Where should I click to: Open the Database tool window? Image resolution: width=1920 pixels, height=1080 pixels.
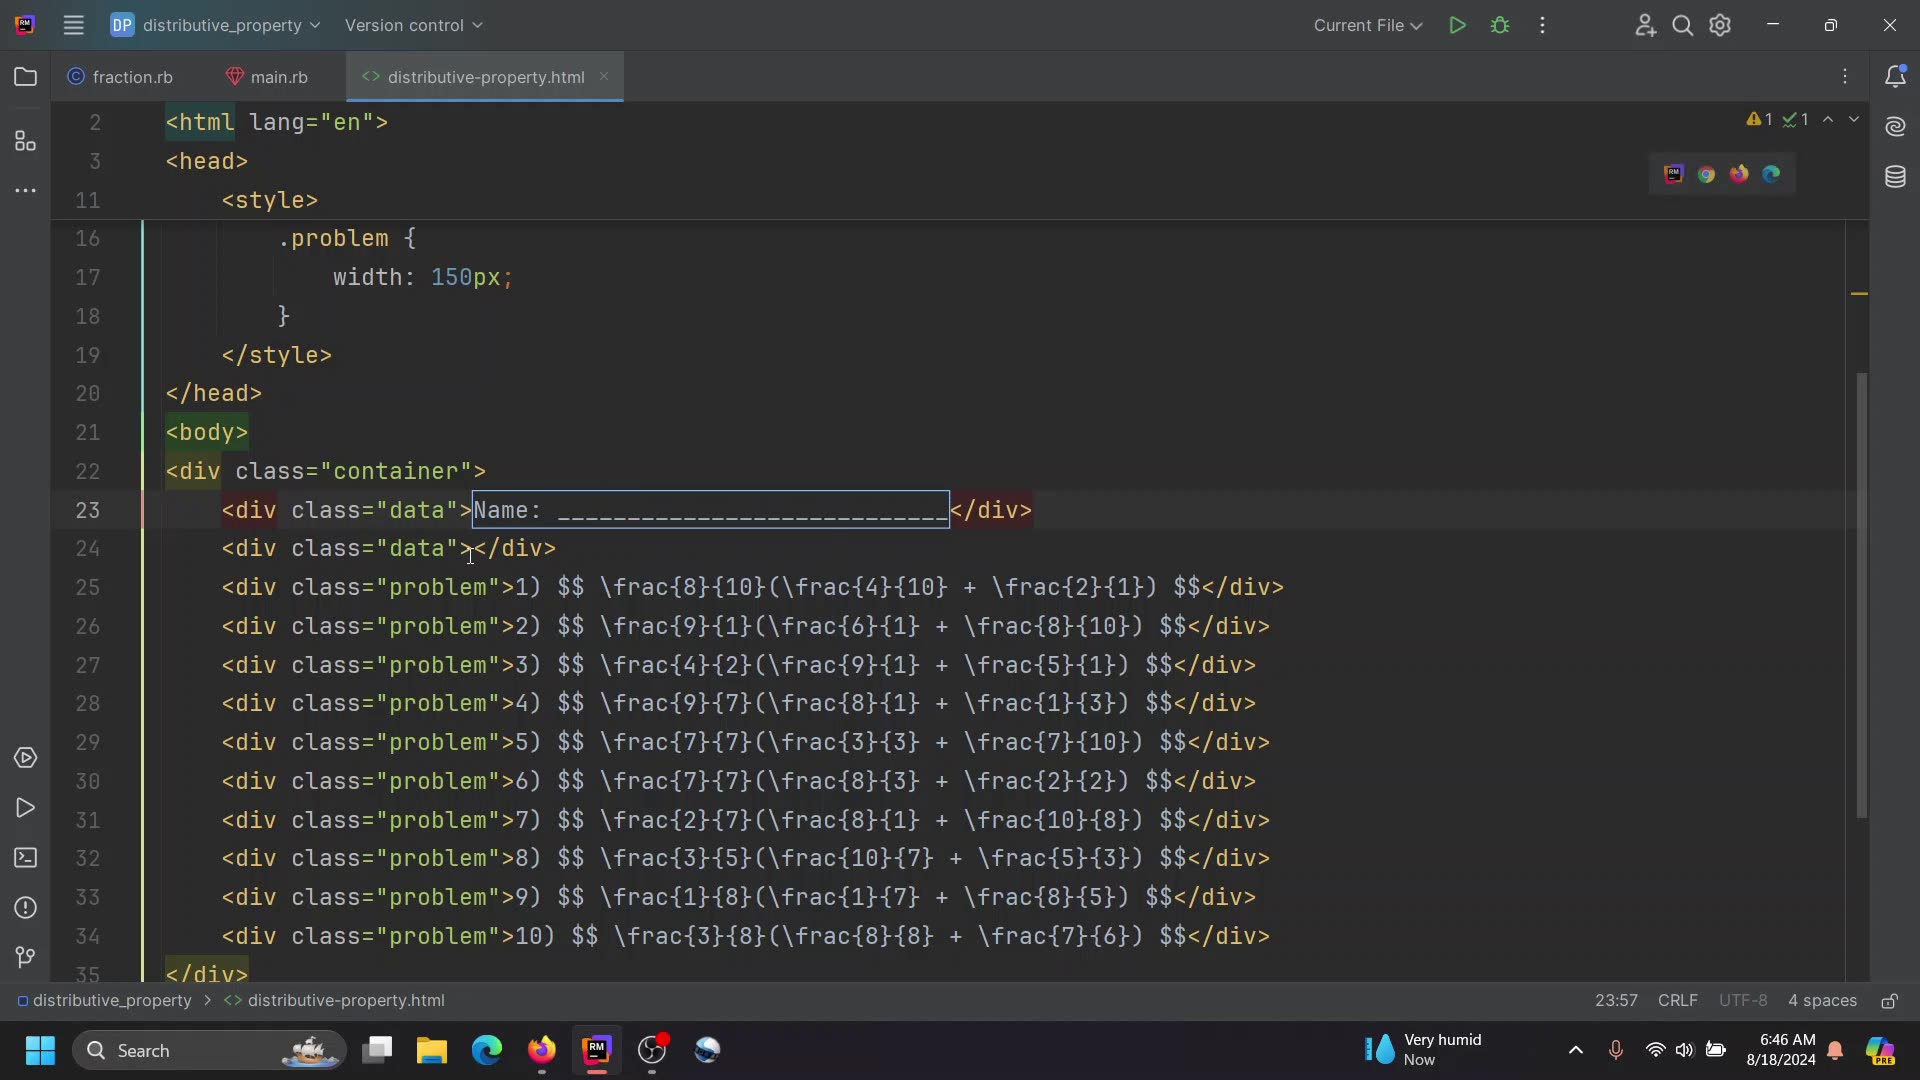(x=1895, y=178)
